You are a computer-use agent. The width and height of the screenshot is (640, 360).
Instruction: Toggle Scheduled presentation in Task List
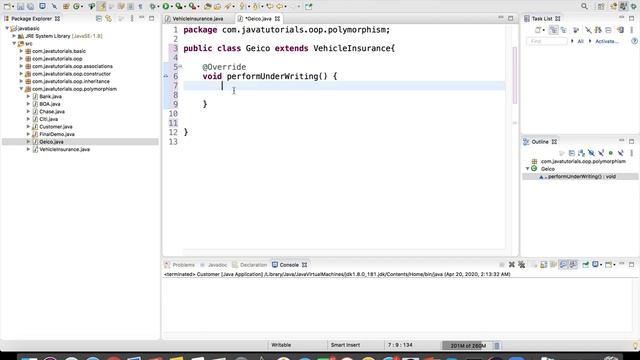pyautogui.click(x=564, y=30)
